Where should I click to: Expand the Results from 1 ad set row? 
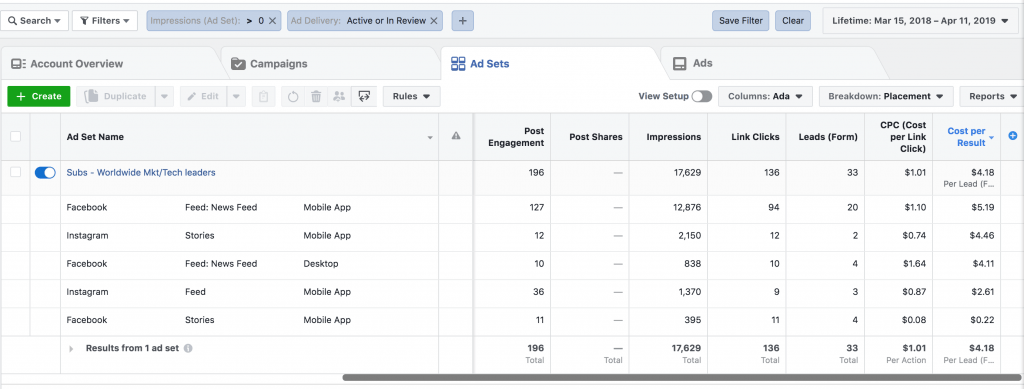71,349
